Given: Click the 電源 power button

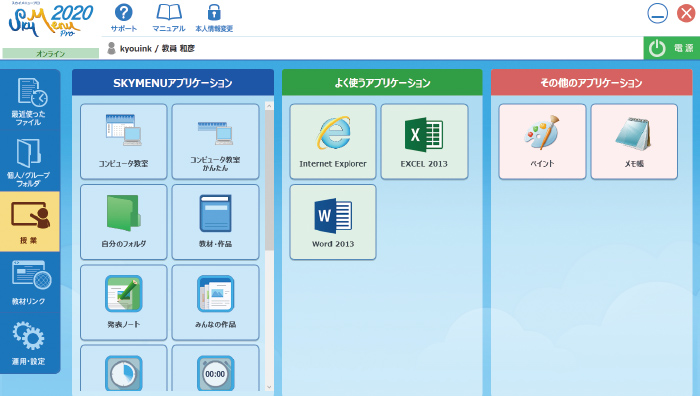Looking at the screenshot, I should pyautogui.click(x=672, y=48).
